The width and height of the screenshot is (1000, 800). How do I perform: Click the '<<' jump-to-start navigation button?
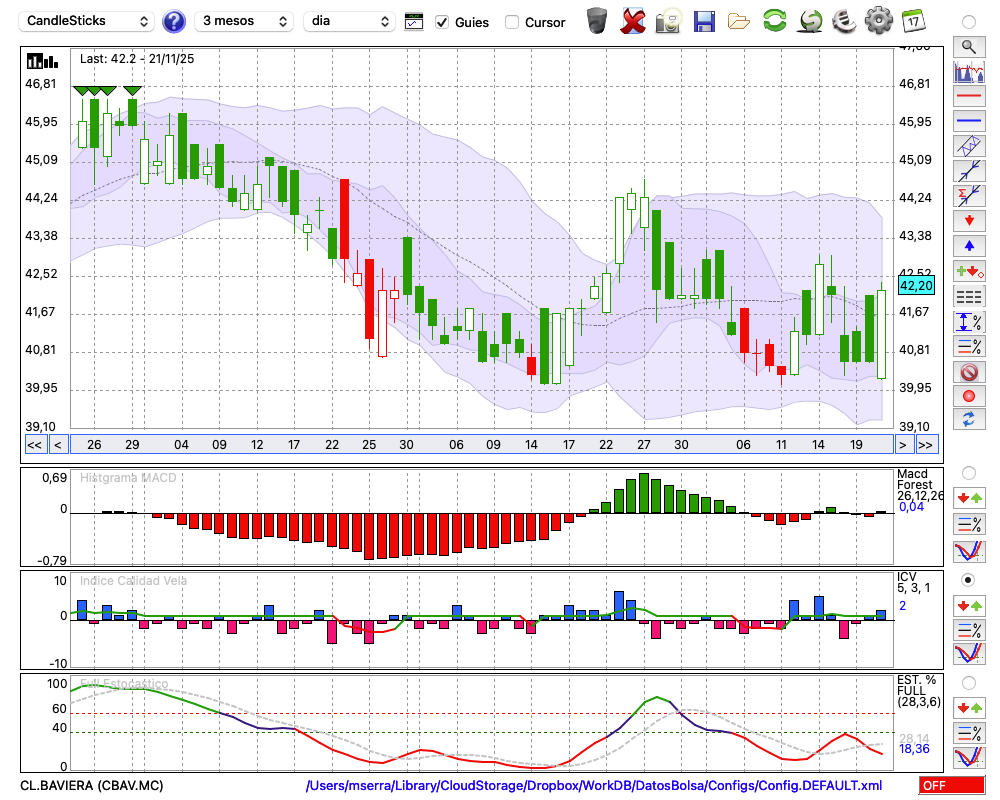(x=34, y=445)
